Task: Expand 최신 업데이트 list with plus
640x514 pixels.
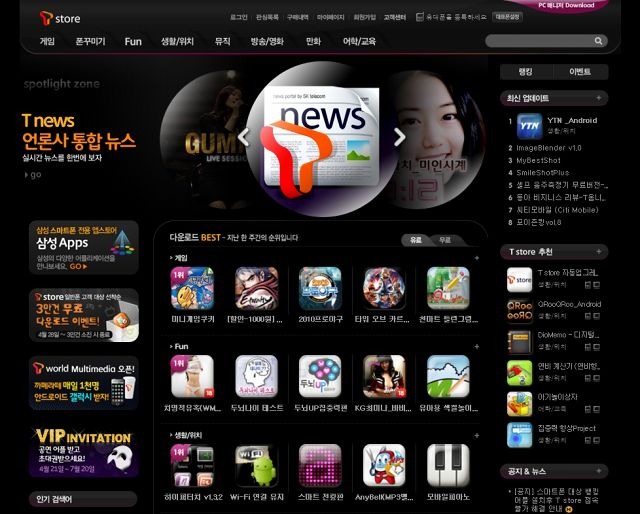Action: click(600, 98)
